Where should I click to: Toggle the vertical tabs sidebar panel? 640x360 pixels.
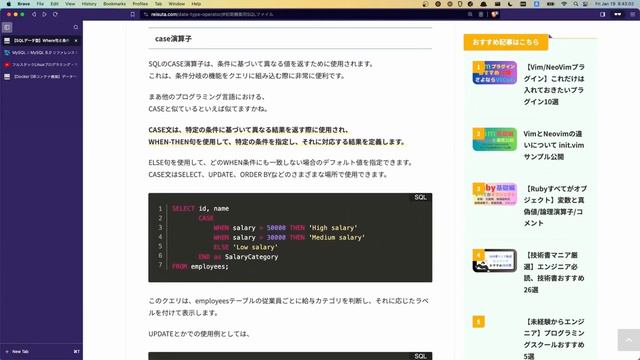(7, 27)
